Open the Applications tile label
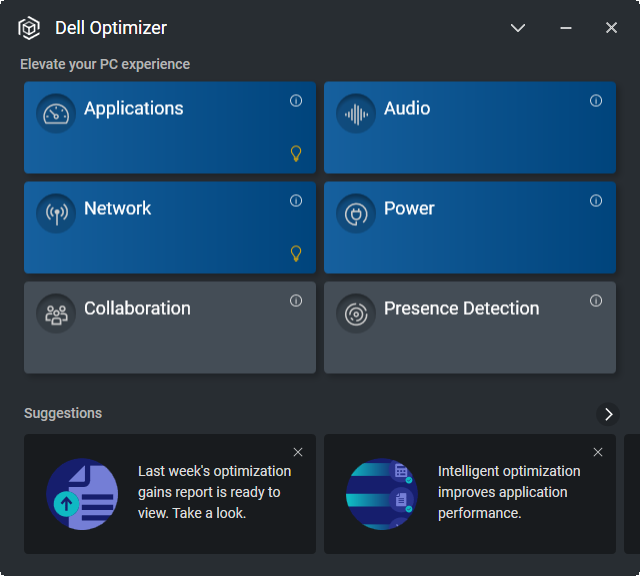 tap(133, 108)
